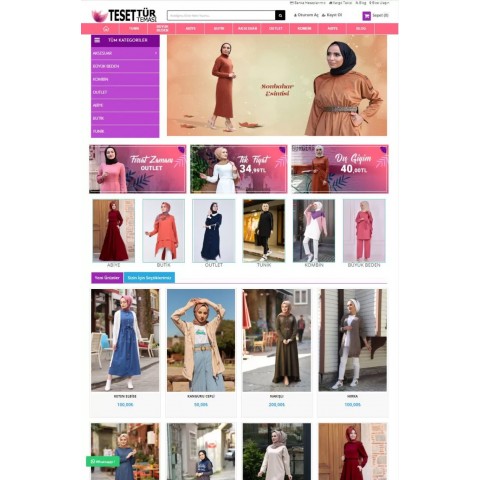Click the search magnifier button
This screenshot has width=480, height=480.
280,15
